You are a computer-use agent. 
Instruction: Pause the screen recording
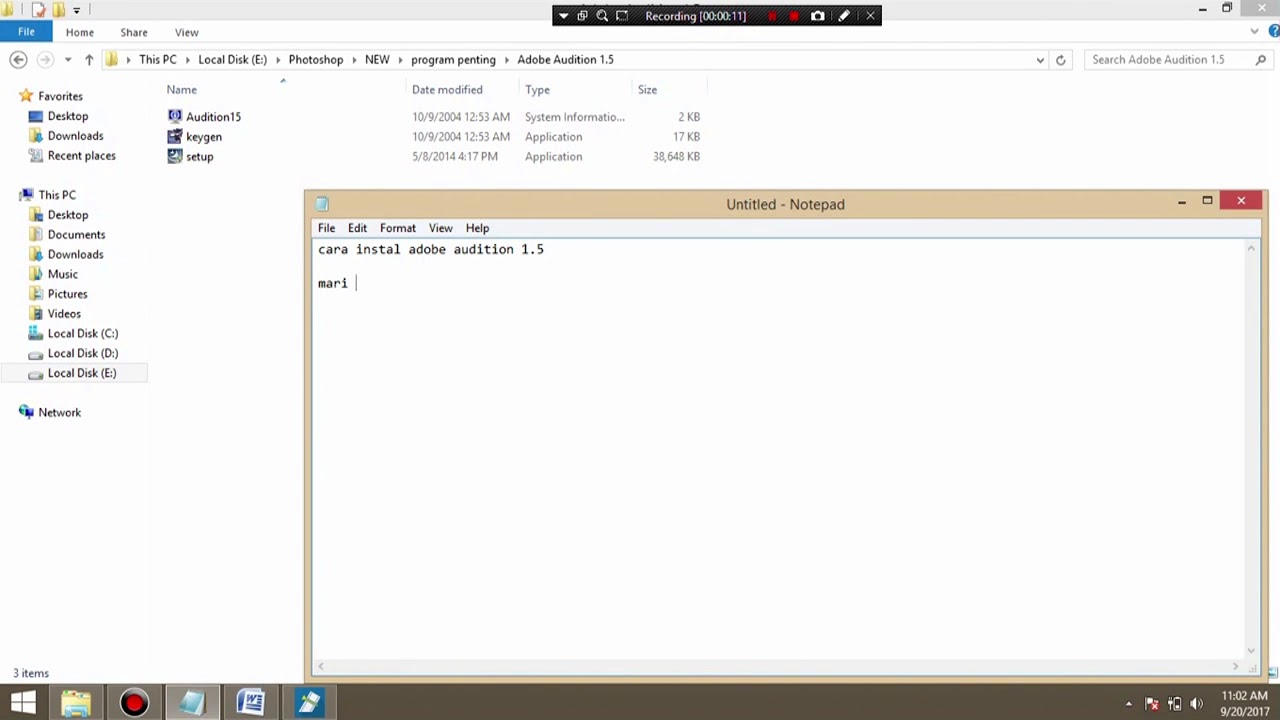point(772,16)
